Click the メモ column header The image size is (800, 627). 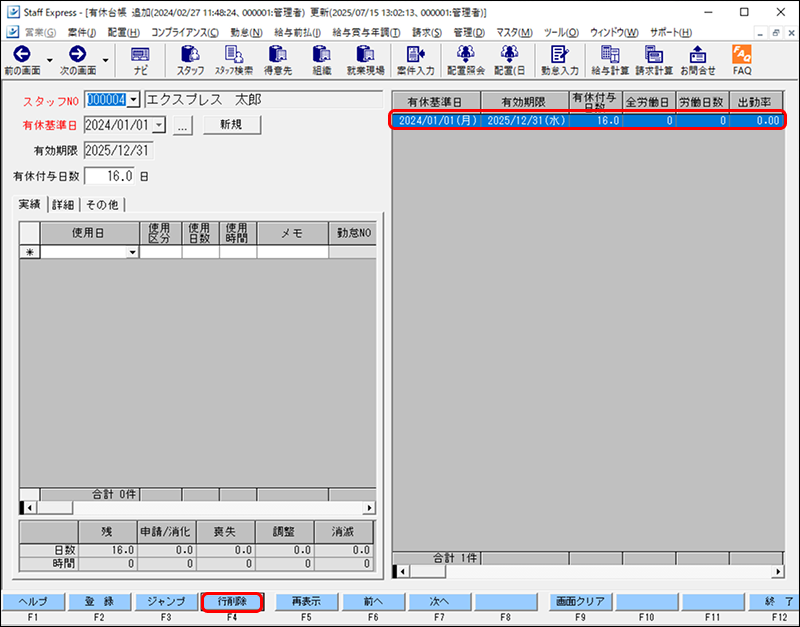(293, 233)
